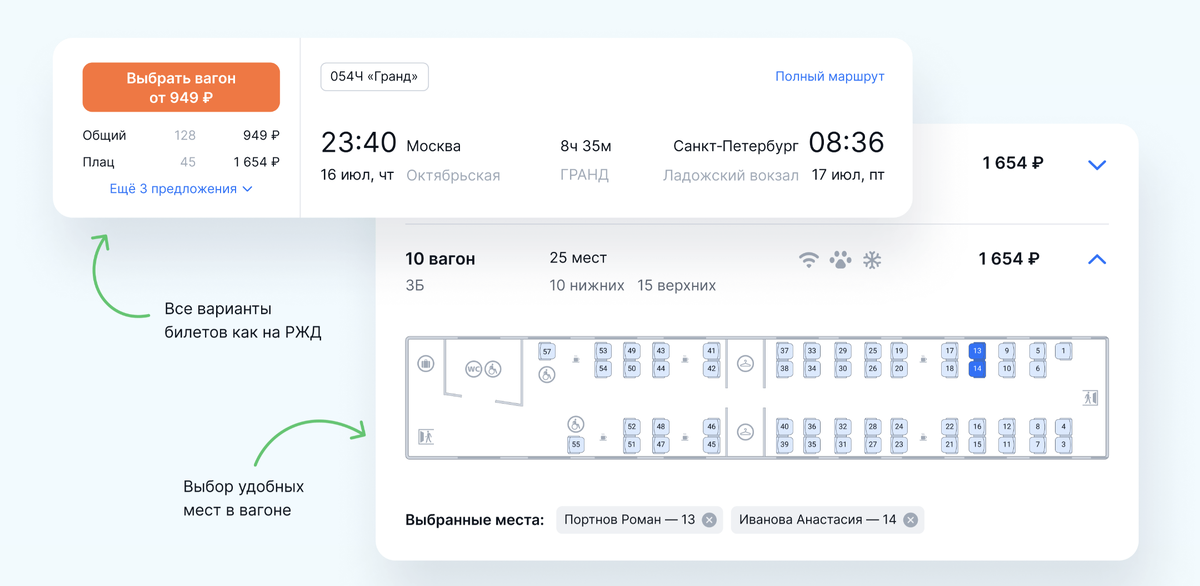This screenshot has width=1200, height=586.
Task: Click the wheelchair icon above seat 55
Action: click(x=575, y=423)
